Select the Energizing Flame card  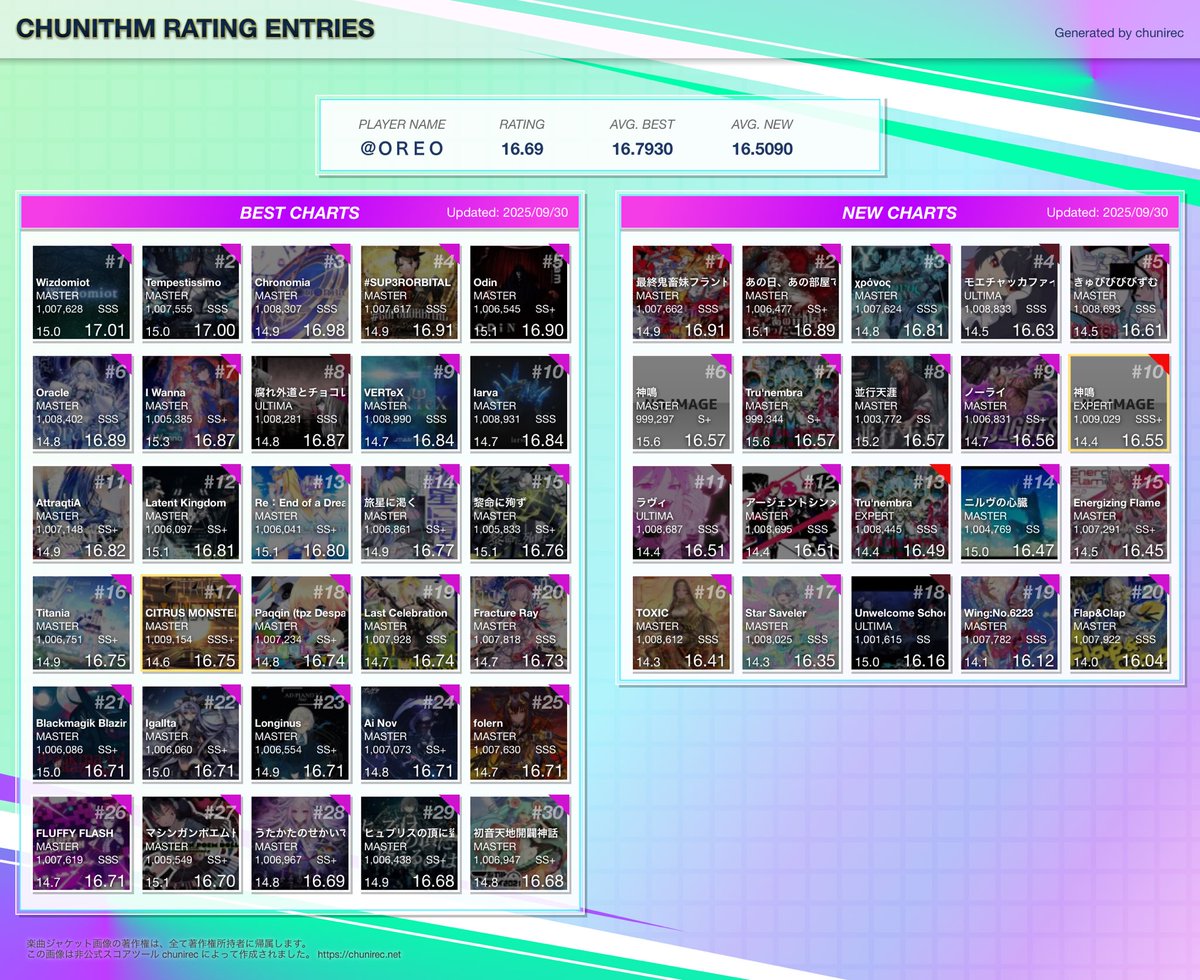click(1119, 513)
